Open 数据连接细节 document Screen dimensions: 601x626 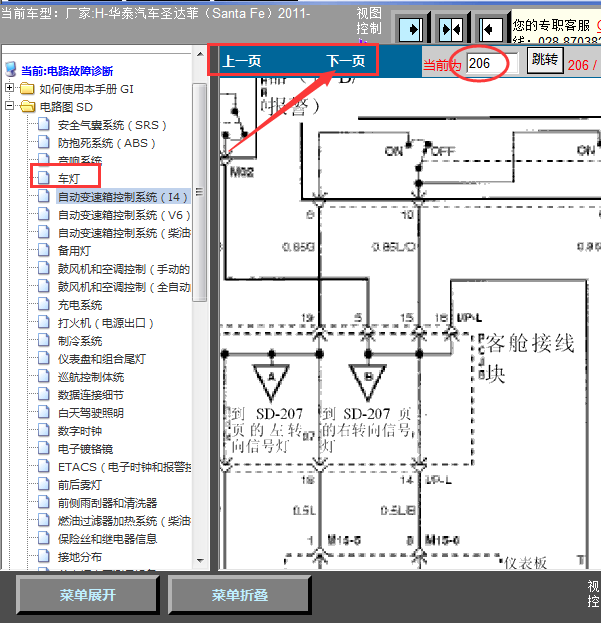click(91, 395)
